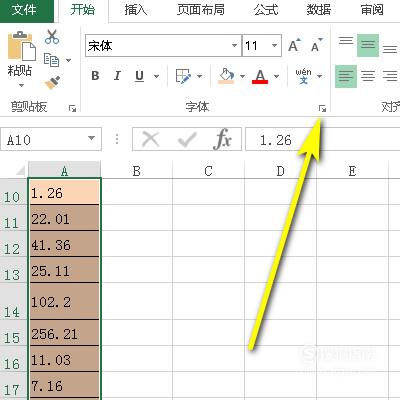The height and width of the screenshot is (400, 400).
Task: Open the Borders dropdown arrow
Action: pos(200,76)
